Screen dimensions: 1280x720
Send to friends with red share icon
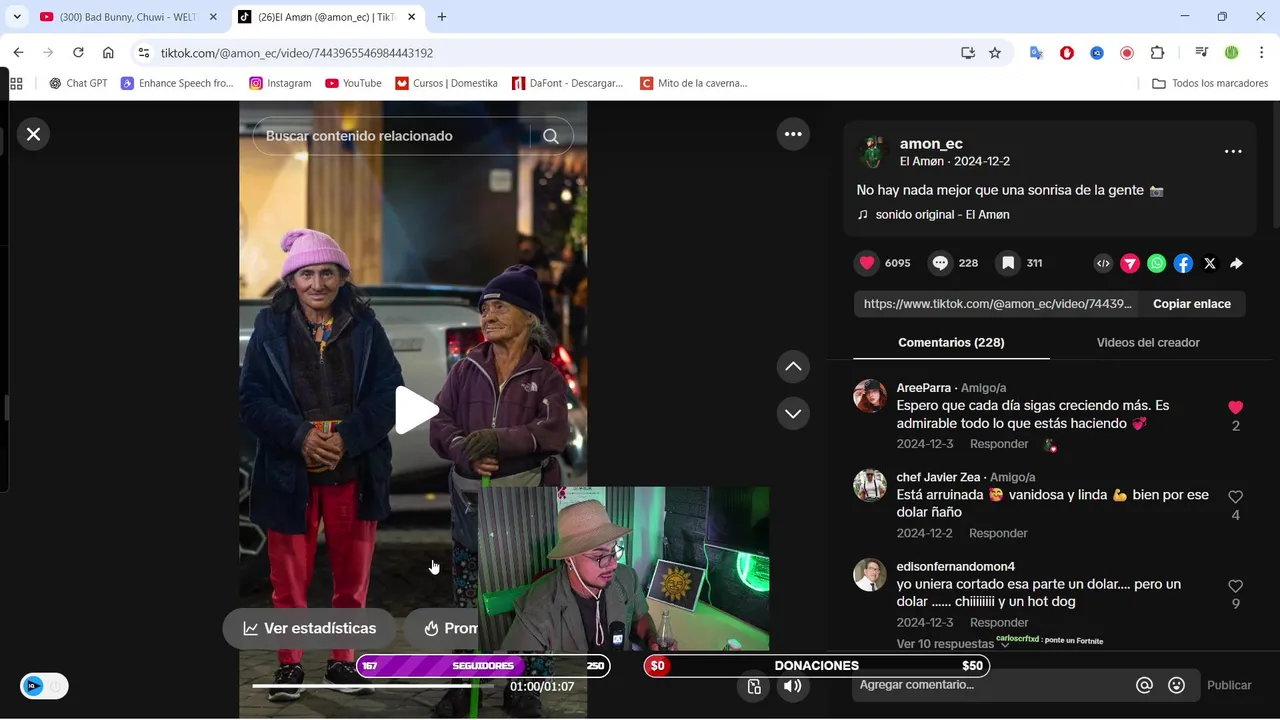coord(1130,263)
